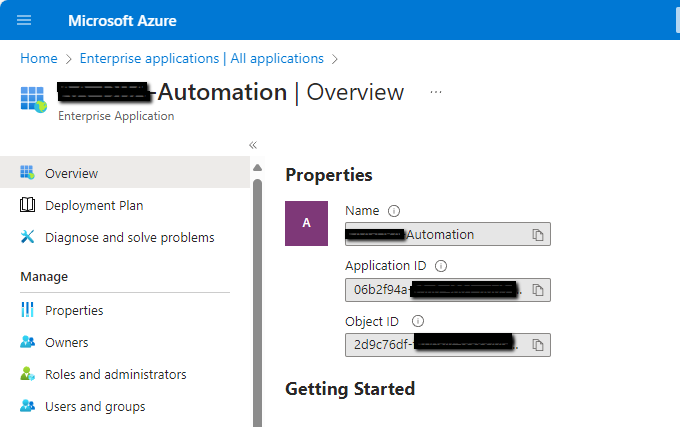
Task: Click the Enterprise Application subtitle
Action: (x=116, y=116)
